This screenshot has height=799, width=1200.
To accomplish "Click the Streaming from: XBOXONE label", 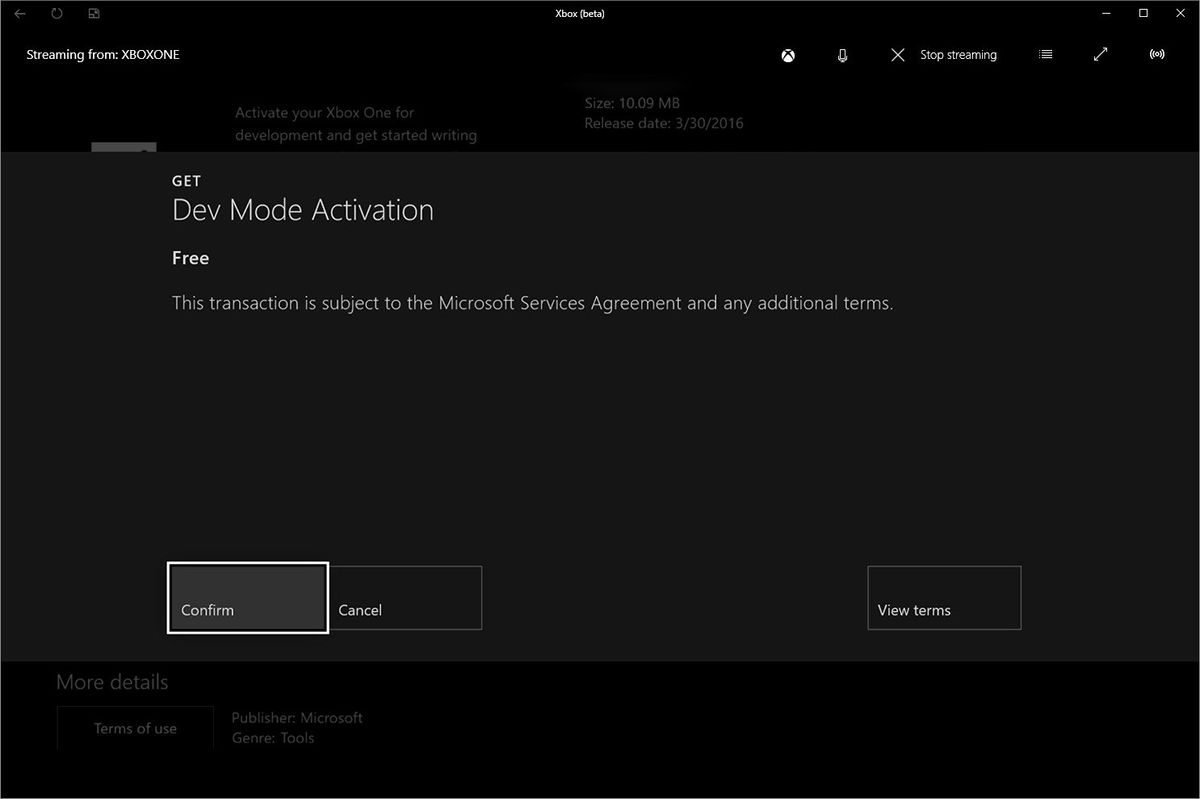I will pyautogui.click(x=101, y=55).
